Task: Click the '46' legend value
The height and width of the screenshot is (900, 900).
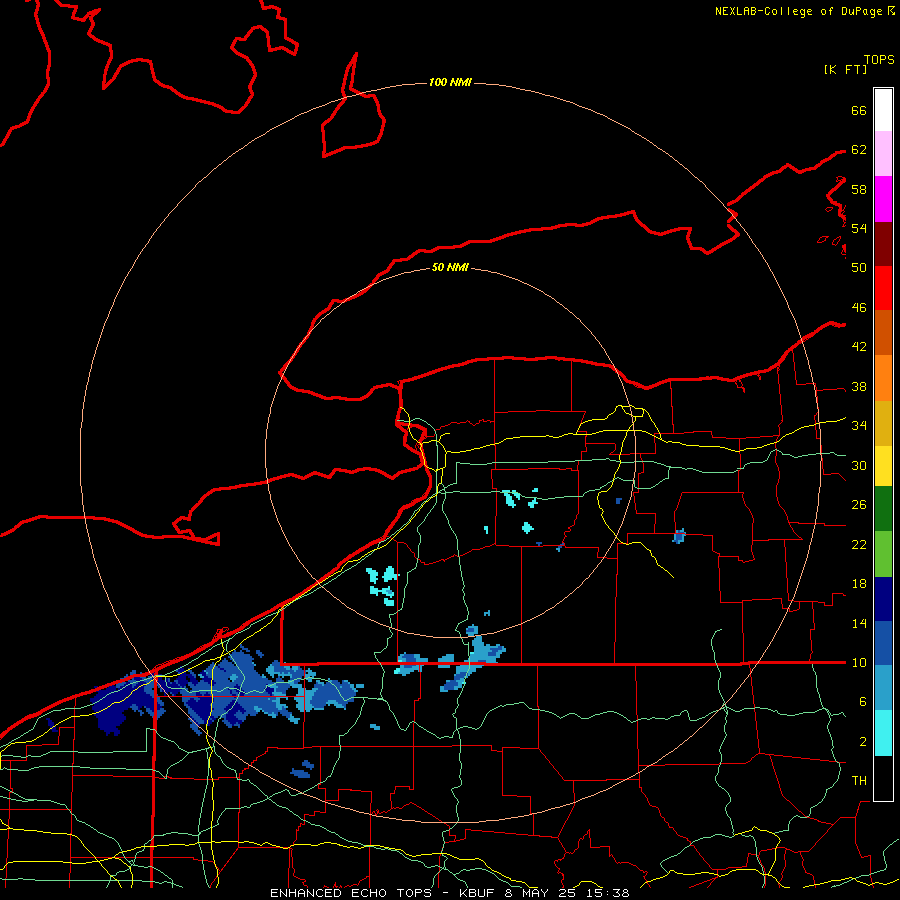Action: 859,308
